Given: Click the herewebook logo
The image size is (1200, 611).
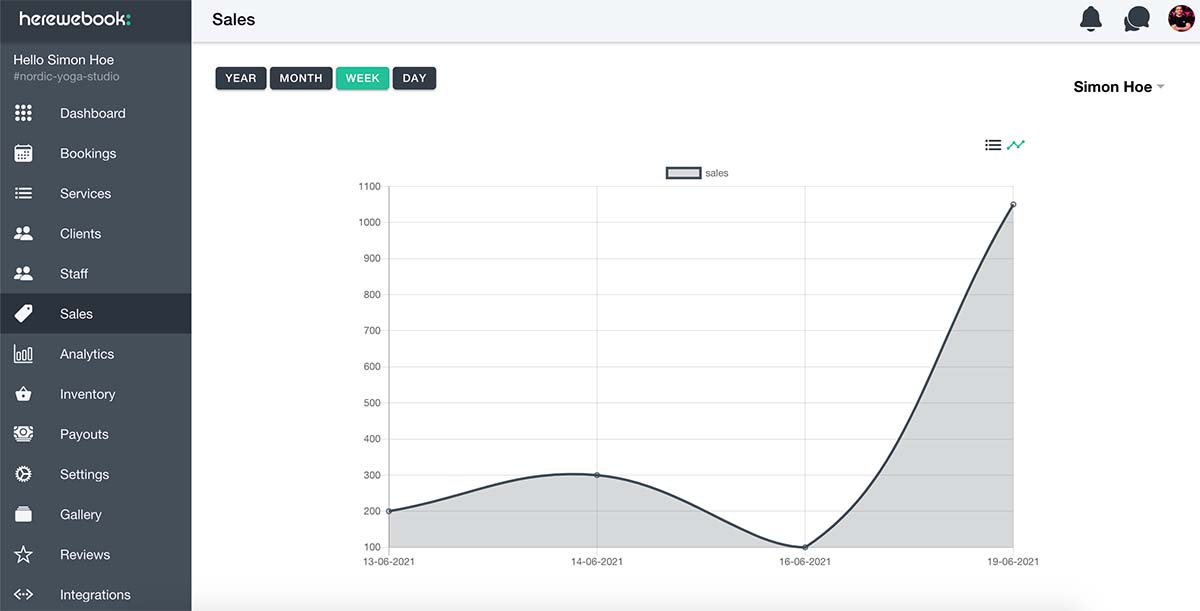Looking at the screenshot, I should (x=75, y=19).
